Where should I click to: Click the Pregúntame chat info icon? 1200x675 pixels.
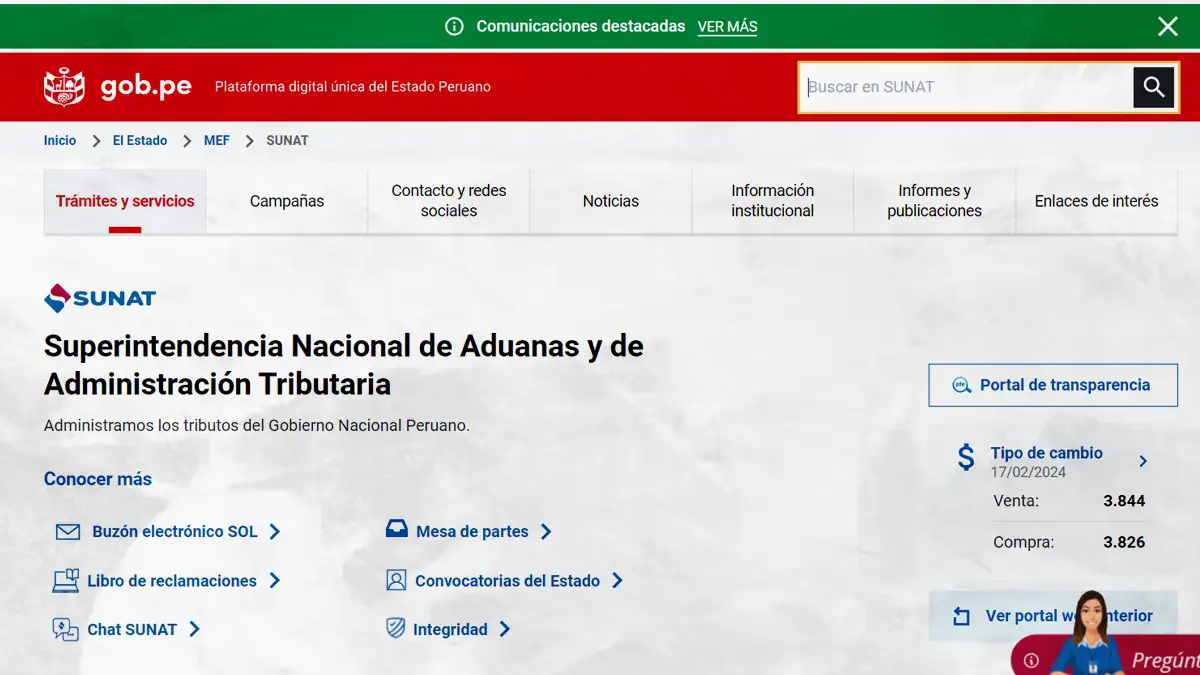pos(1031,661)
